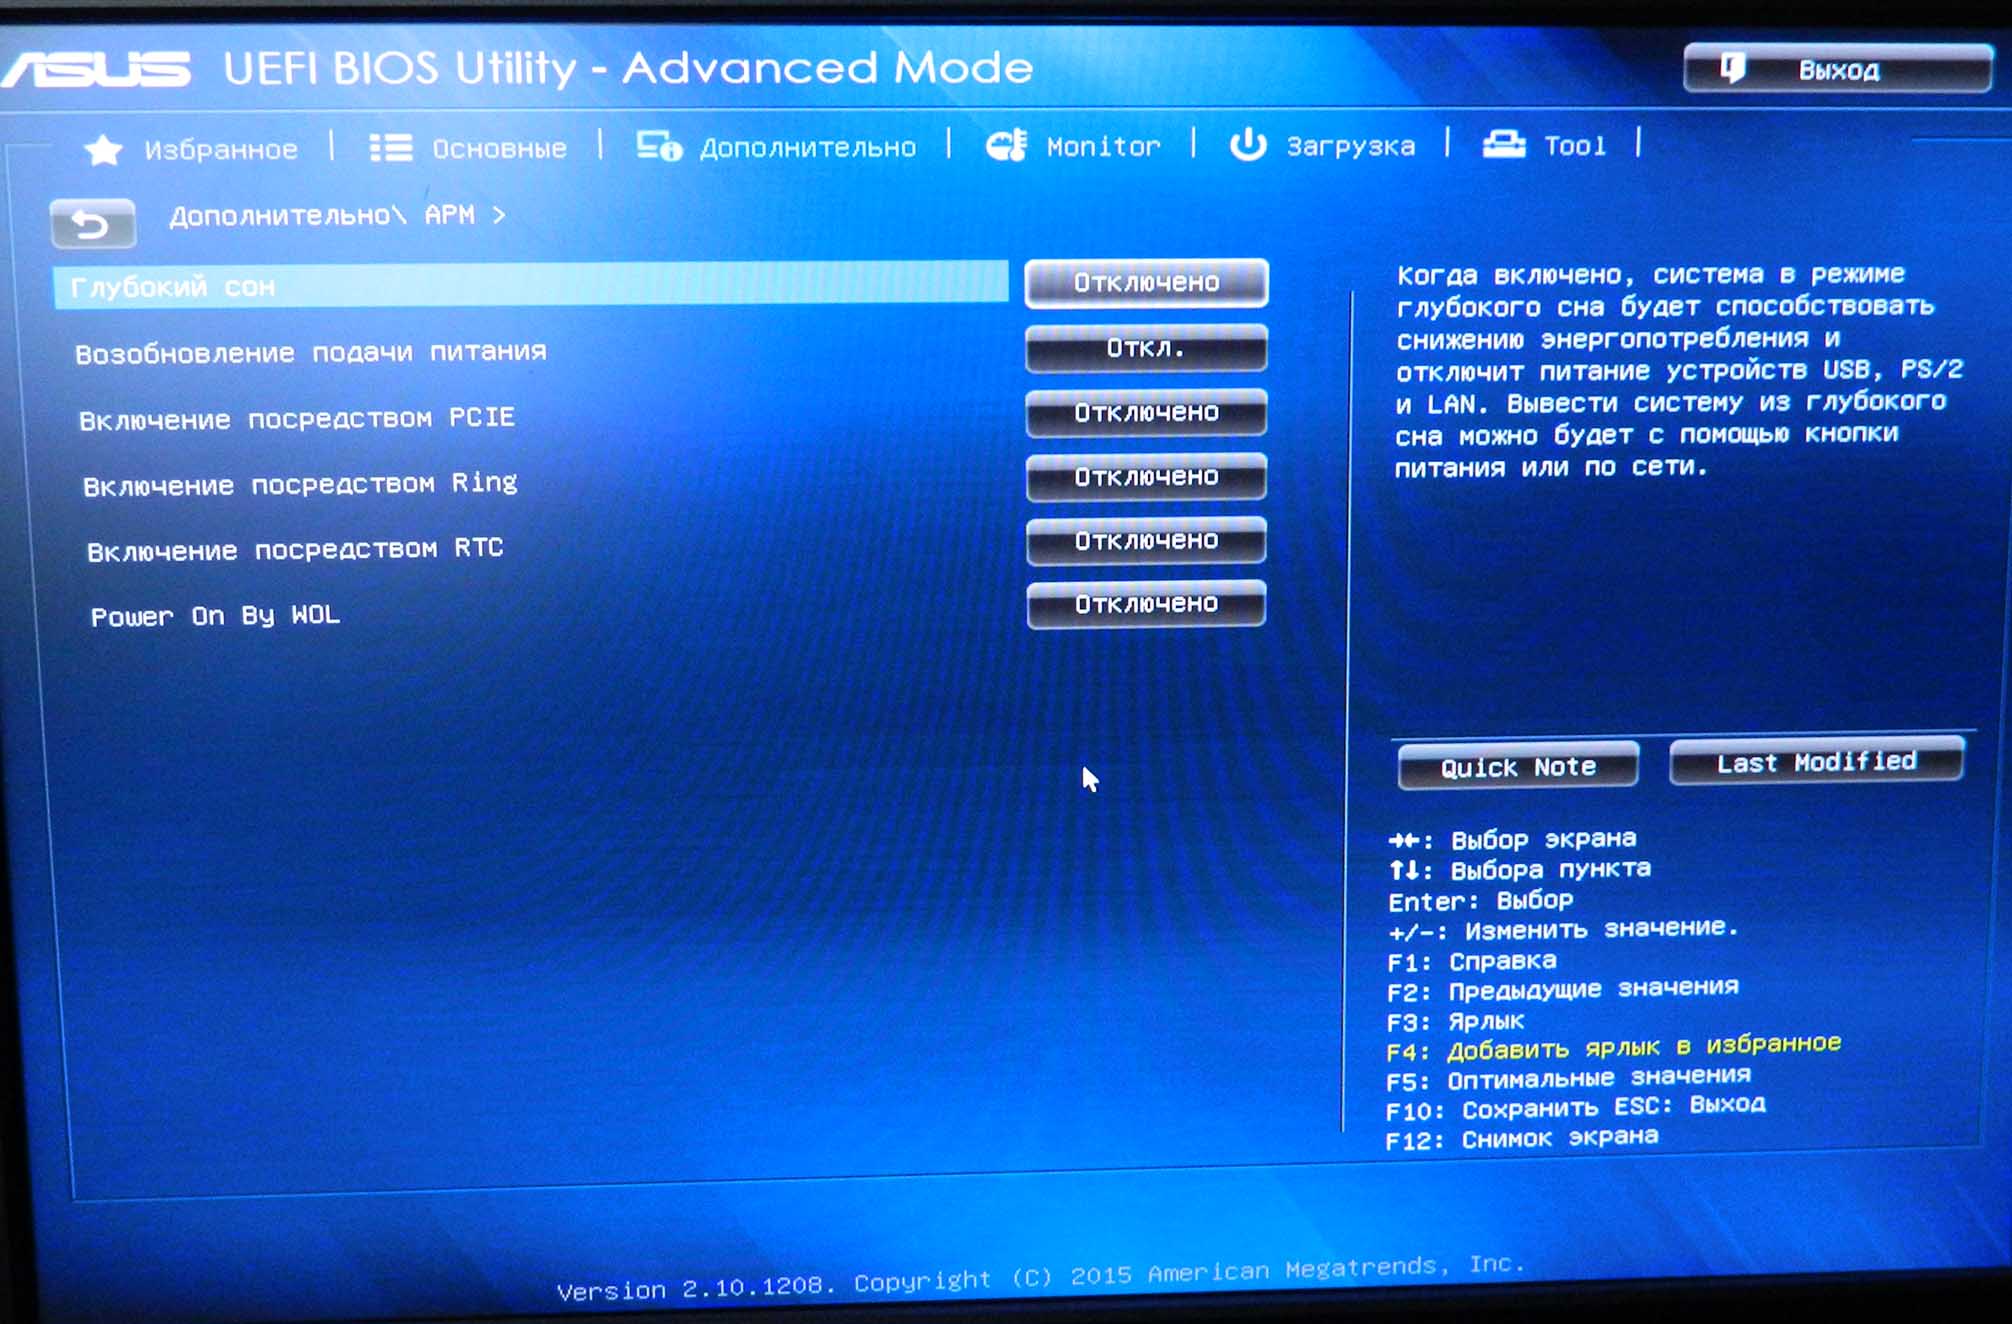2012x1324 pixels.
Task: Toggle the Power On By WOL setting
Action: tap(1146, 604)
